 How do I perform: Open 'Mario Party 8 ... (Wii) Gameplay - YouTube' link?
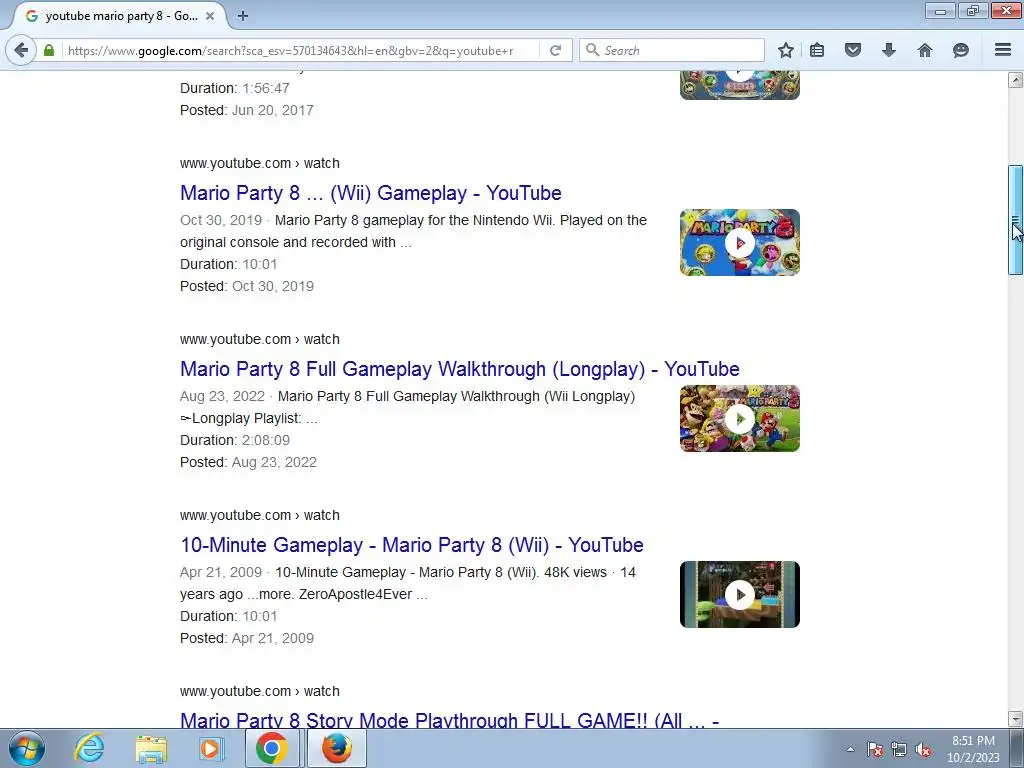(370, 193)
